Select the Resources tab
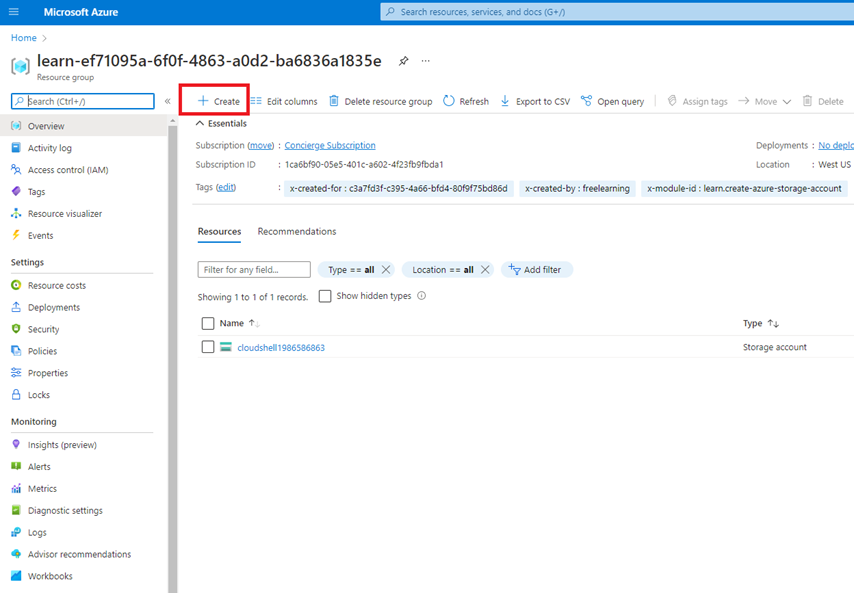The image size is (854, 593). click(219, 231)
